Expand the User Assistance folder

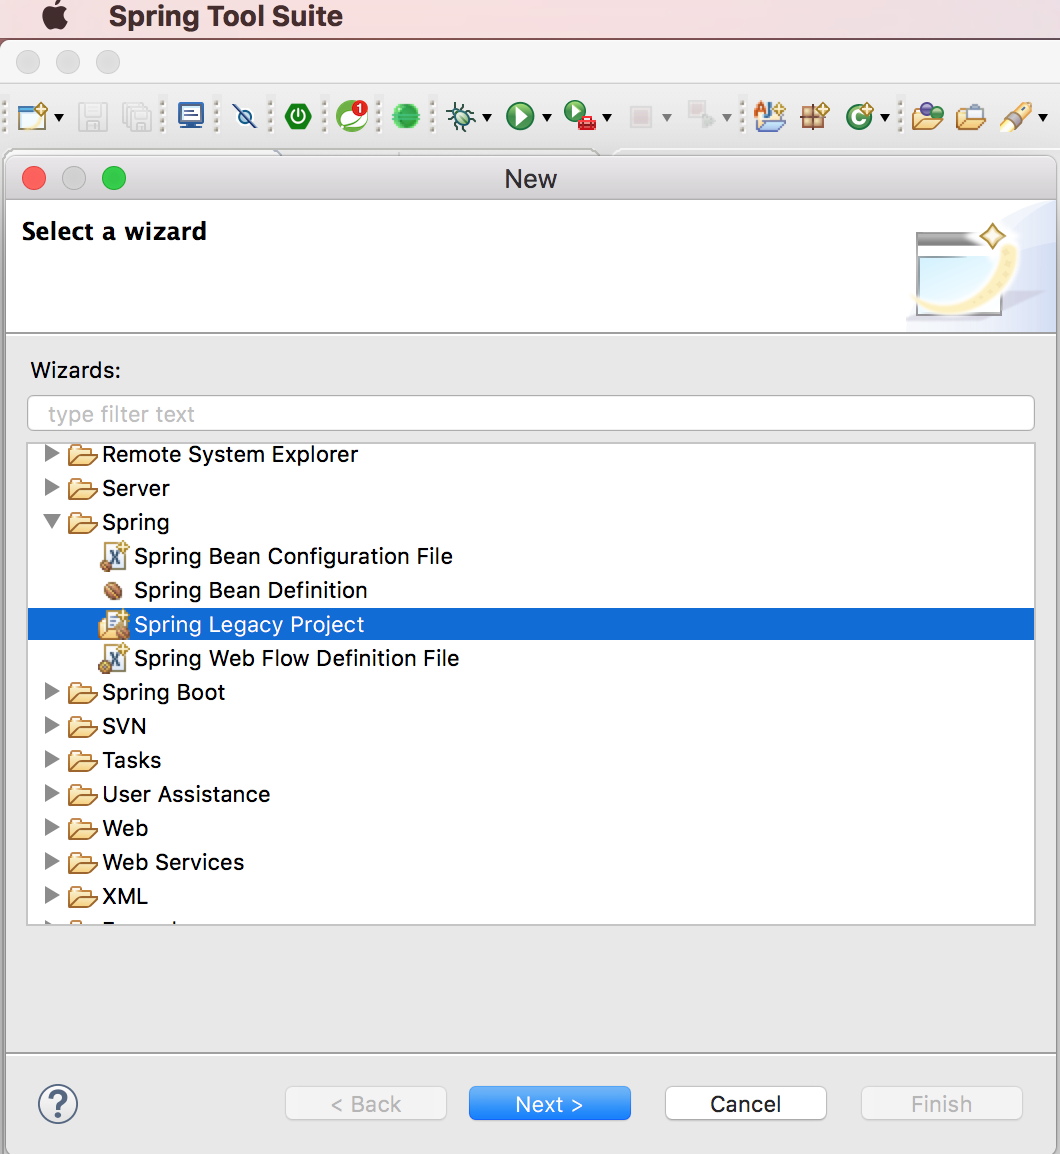click(52, 793)
